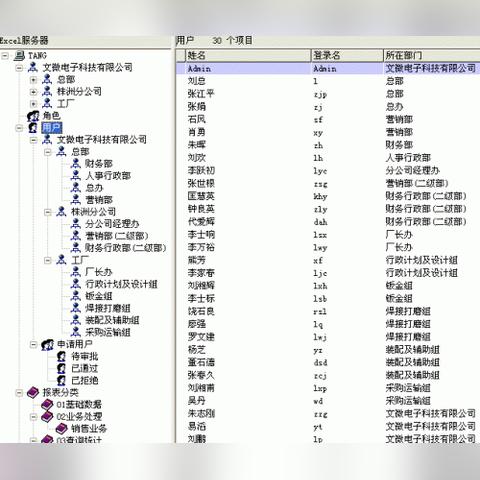Viewport: 480px width, 480px height.
Task: Click the icon beside 营销部 (二级部) node
Action: 76,236
